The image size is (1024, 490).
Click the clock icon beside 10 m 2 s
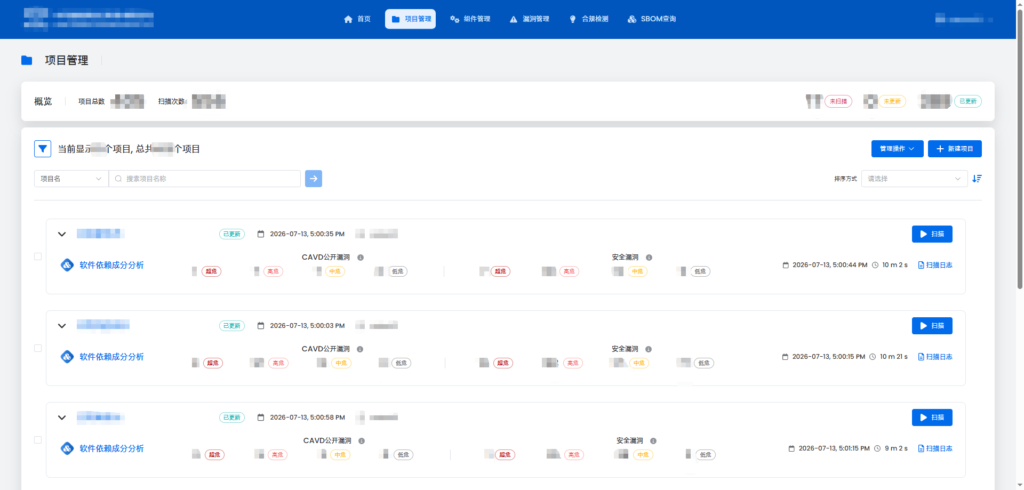(874, 265)
